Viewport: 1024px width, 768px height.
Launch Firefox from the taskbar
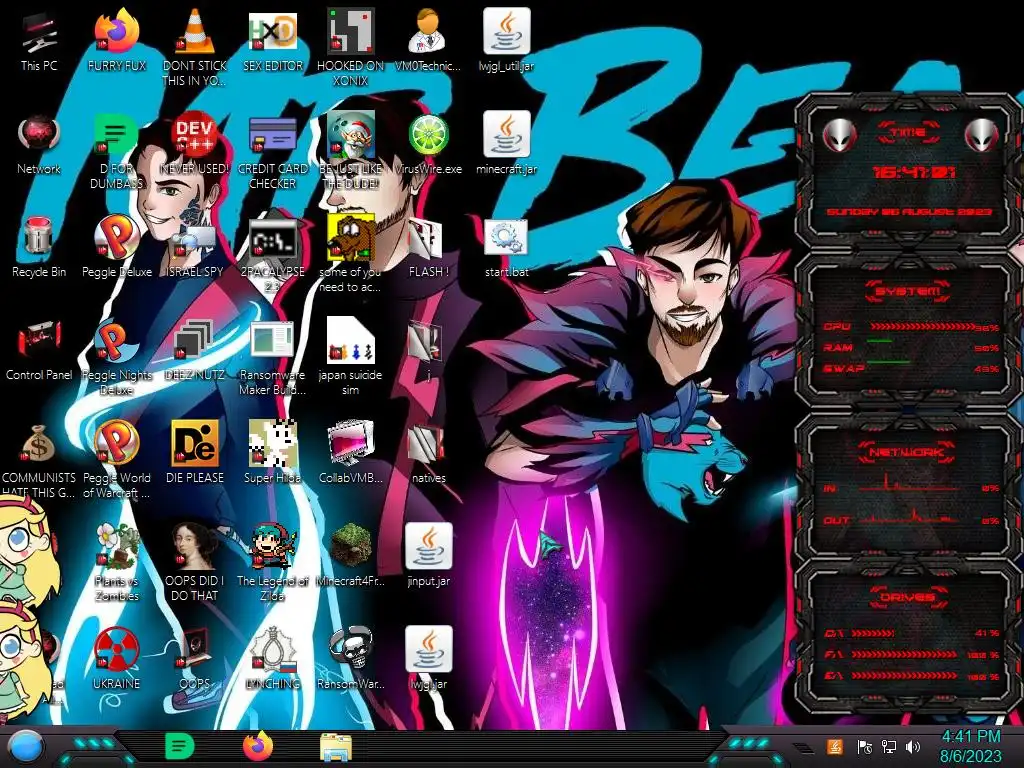(x=258, y=746)
